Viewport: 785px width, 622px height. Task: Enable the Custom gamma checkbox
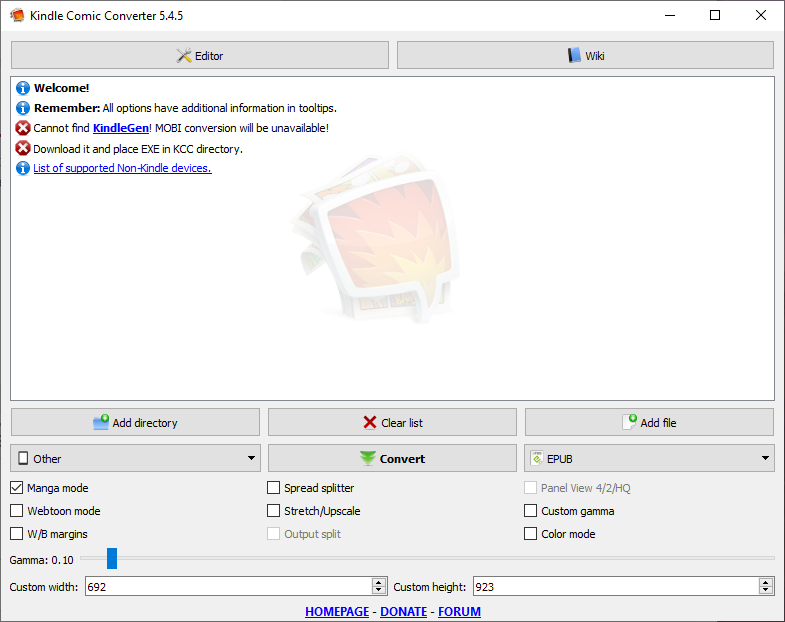[x=530, y=511]
